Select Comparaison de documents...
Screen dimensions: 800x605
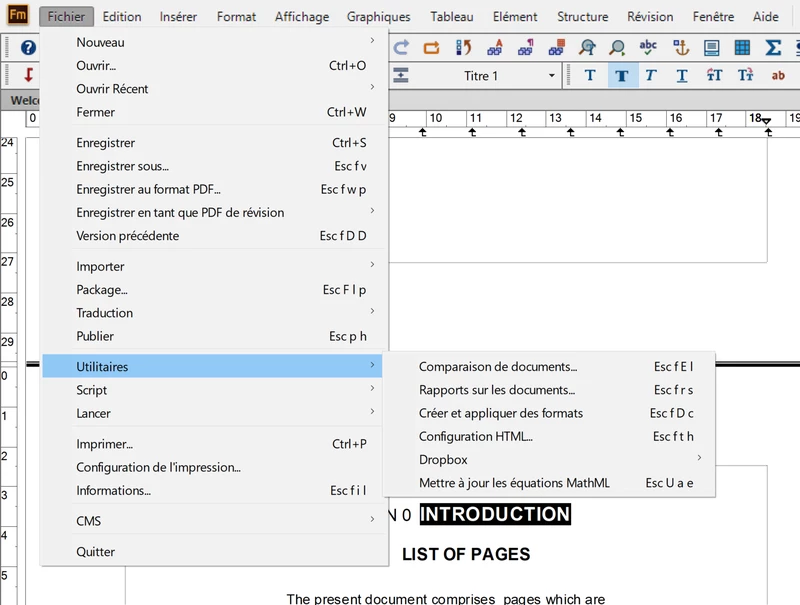pos(549,367)
